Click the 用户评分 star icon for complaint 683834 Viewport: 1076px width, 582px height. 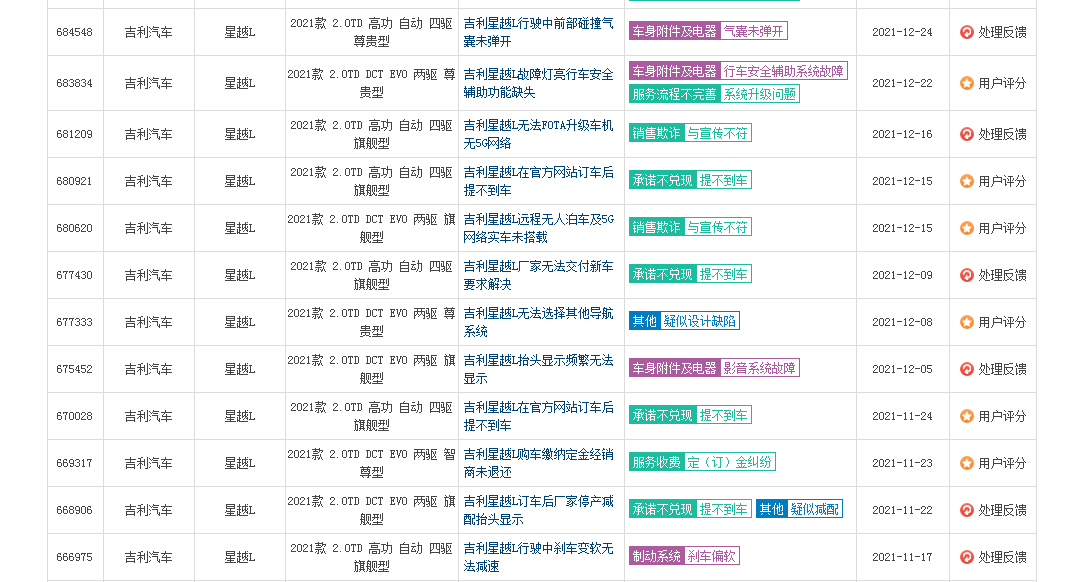click(966, 83)
